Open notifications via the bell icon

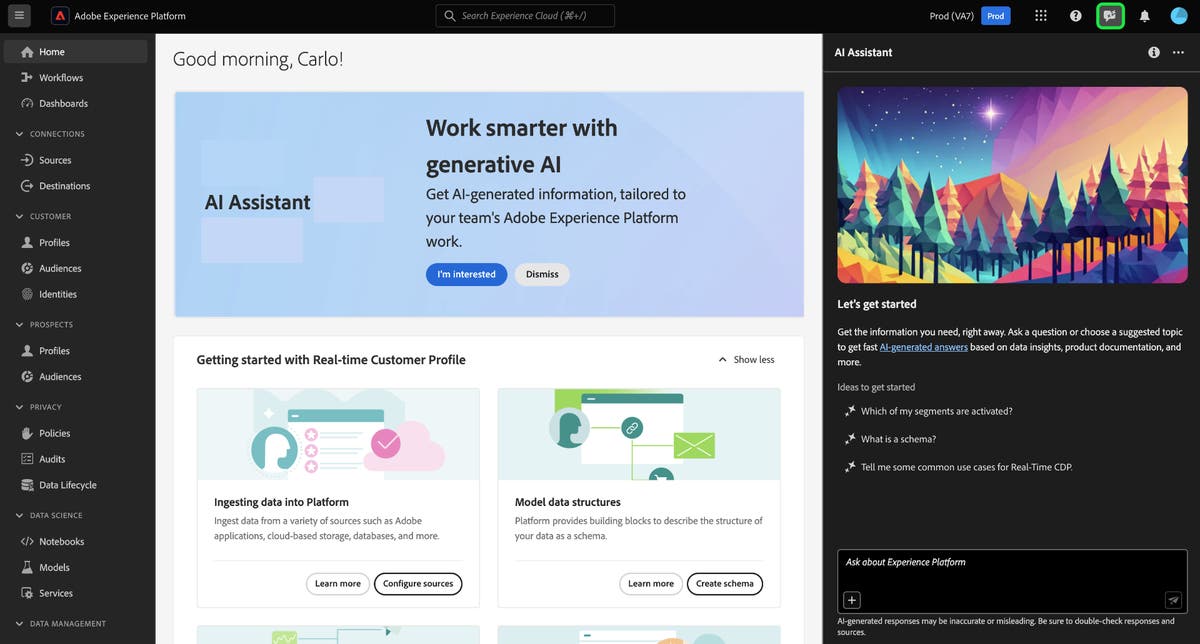click(1142, 15)
